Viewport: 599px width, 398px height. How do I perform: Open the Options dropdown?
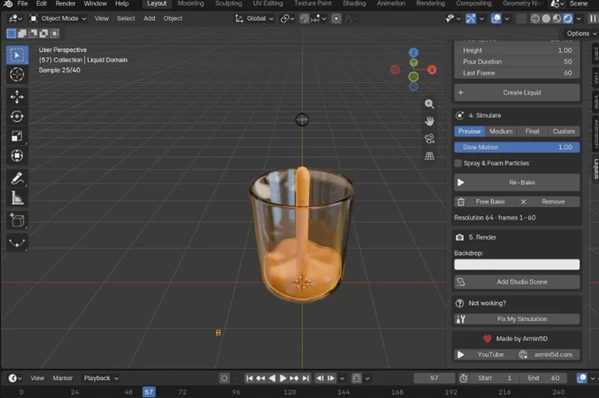(x=581, y=34)
